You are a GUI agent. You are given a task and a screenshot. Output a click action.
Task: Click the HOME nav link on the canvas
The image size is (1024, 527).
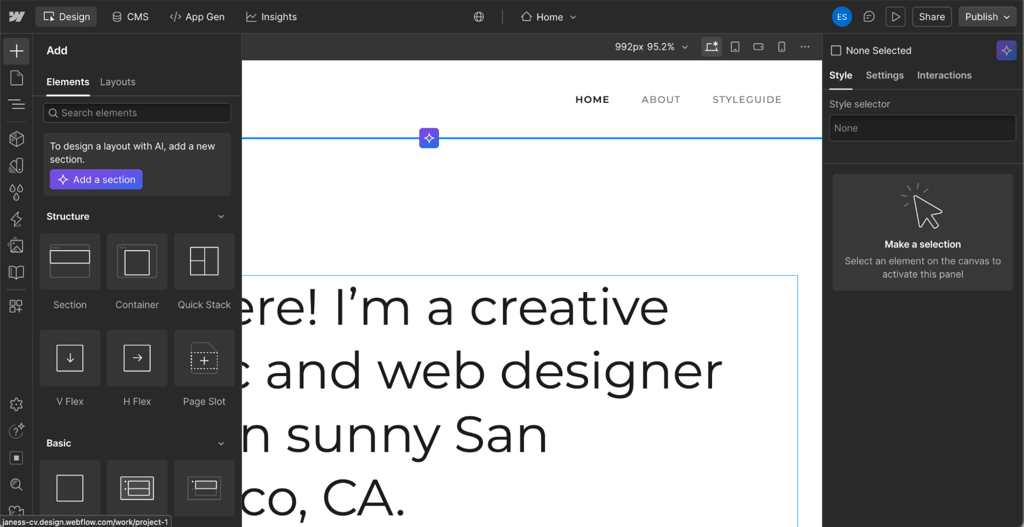592,100
